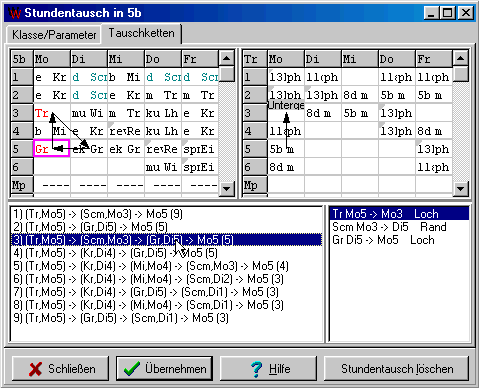Click the red Tr cell in 5b Monday period 3
Screen dimensions: 479x388
52,113
